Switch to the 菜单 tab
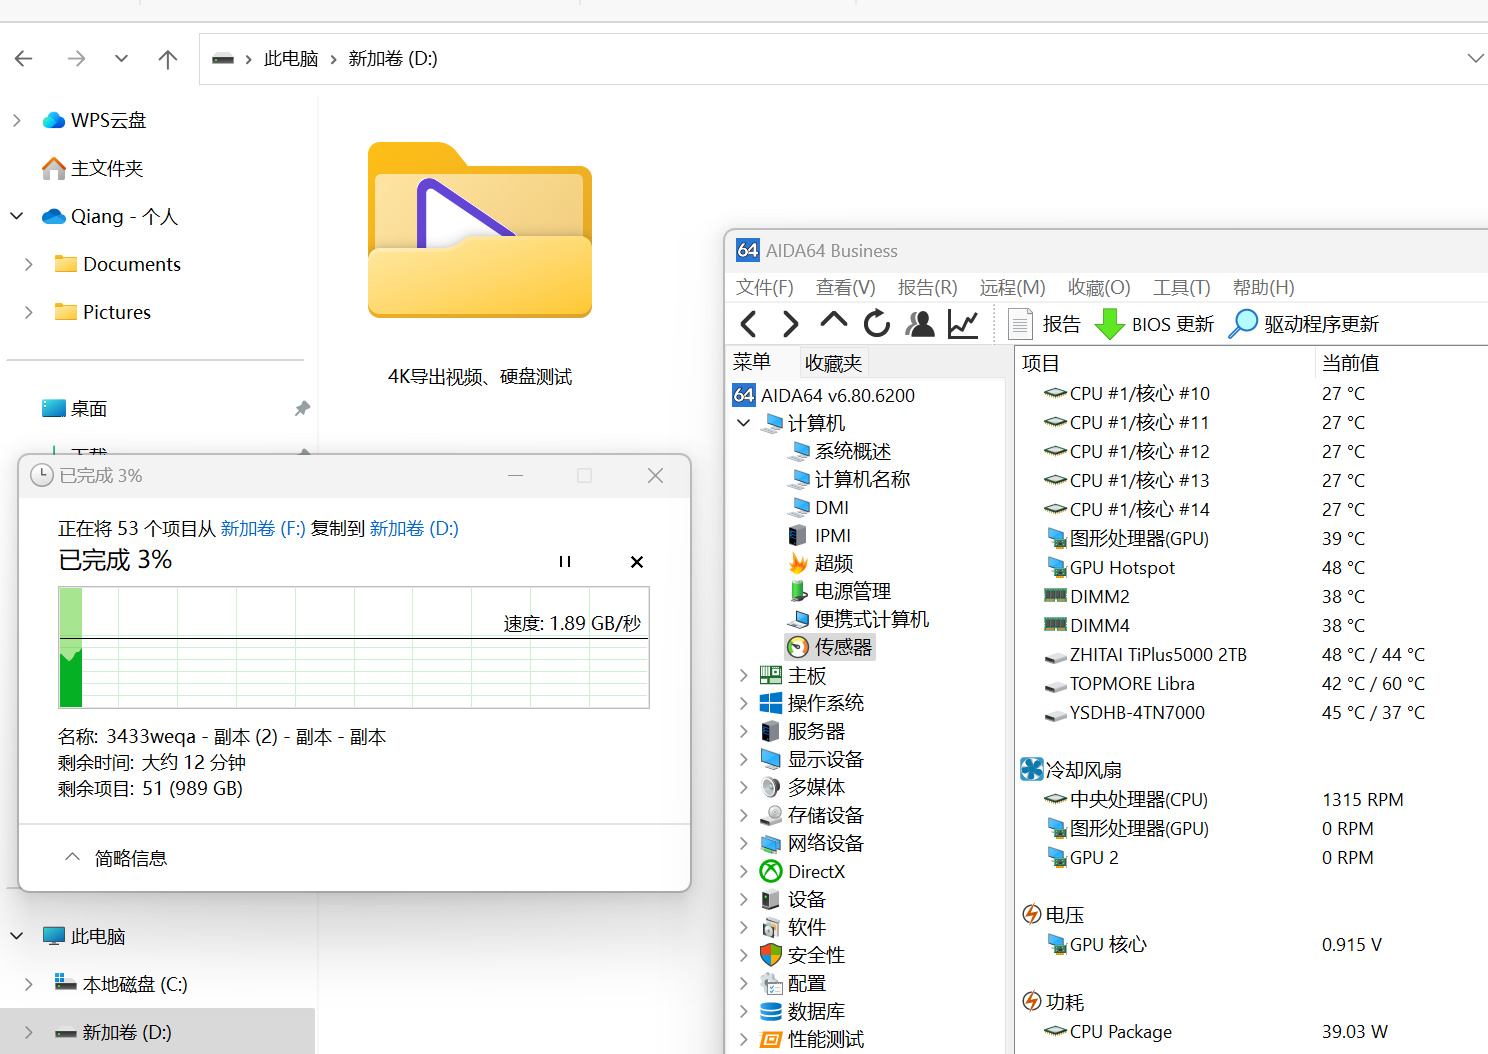This screenshot has height=1054, width=1488. click(752, 362)
